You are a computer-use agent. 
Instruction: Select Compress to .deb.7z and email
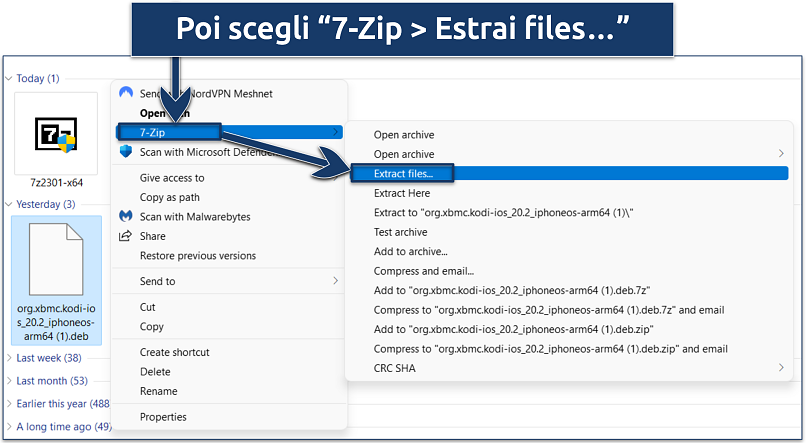(x=549, y=310)
